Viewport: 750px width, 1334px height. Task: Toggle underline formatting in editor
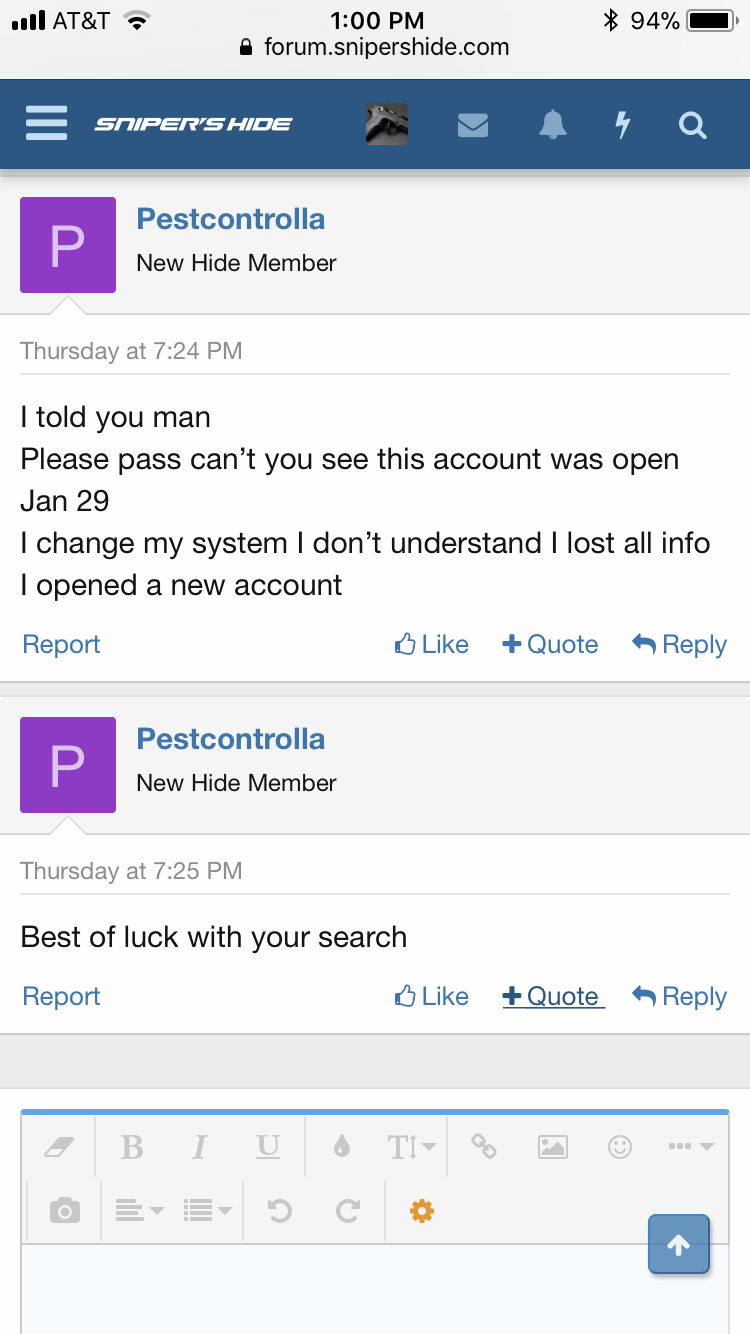tap(268, 1147)
